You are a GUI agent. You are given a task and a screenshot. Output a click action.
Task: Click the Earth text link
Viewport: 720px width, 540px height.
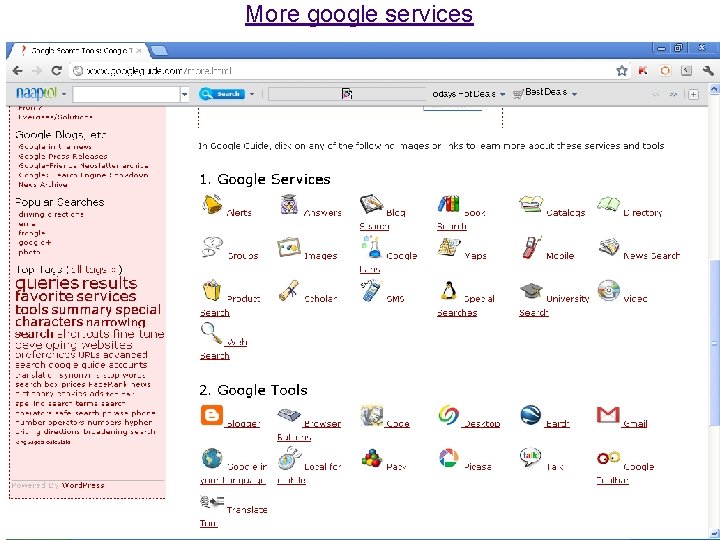pyautogui.click(x=557, y=423)
